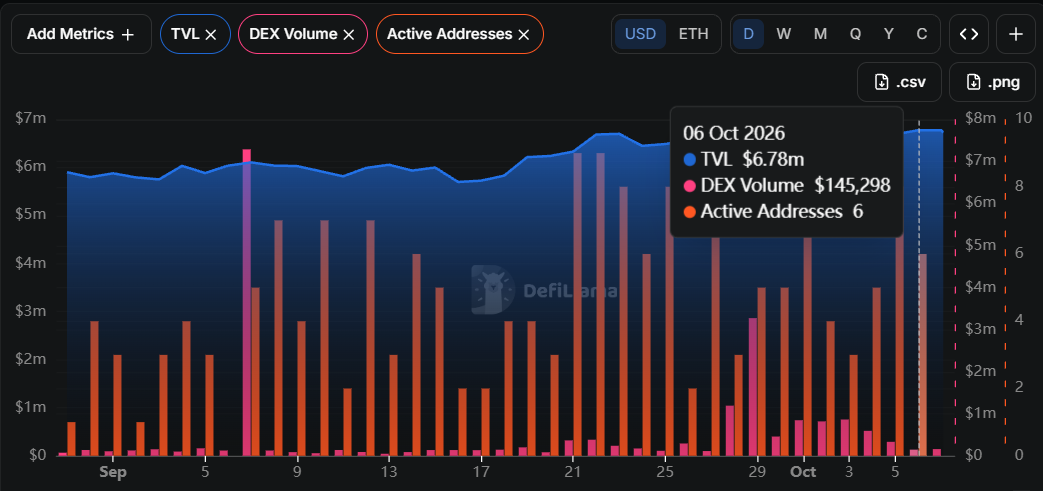
Task: Click the '13' x-axis date label
Action: click(x=389, y=472)
